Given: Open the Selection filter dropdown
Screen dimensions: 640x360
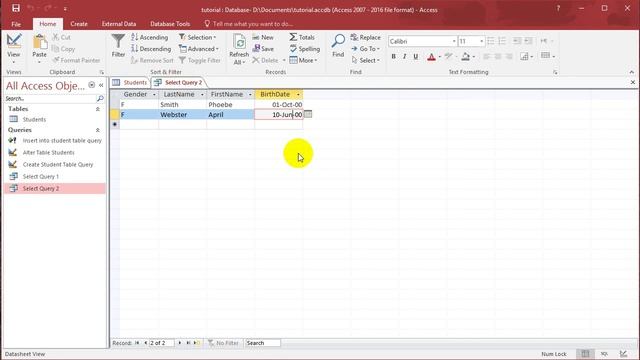Looking at the screenshot, I should point(198,37).
